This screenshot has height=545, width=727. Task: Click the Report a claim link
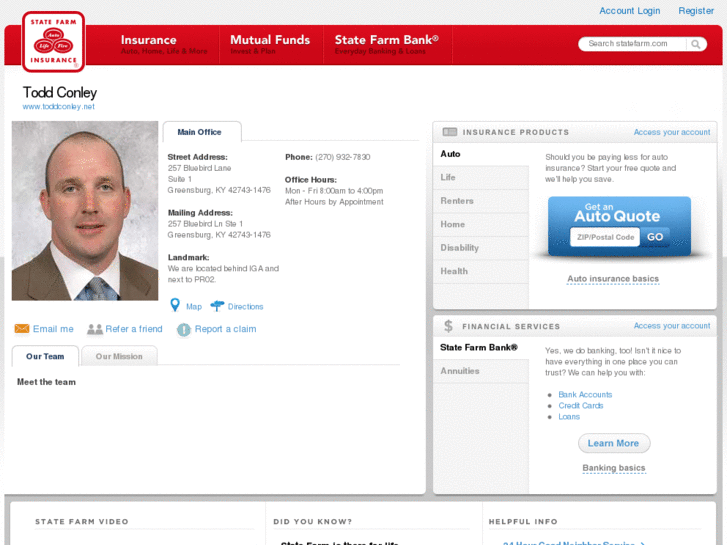tap(225, 329)
